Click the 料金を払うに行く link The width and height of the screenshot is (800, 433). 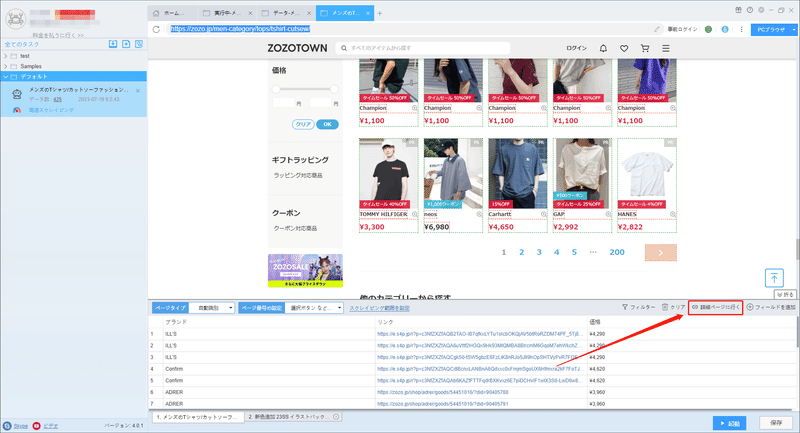pyautogui.click(x=58, y=36)
